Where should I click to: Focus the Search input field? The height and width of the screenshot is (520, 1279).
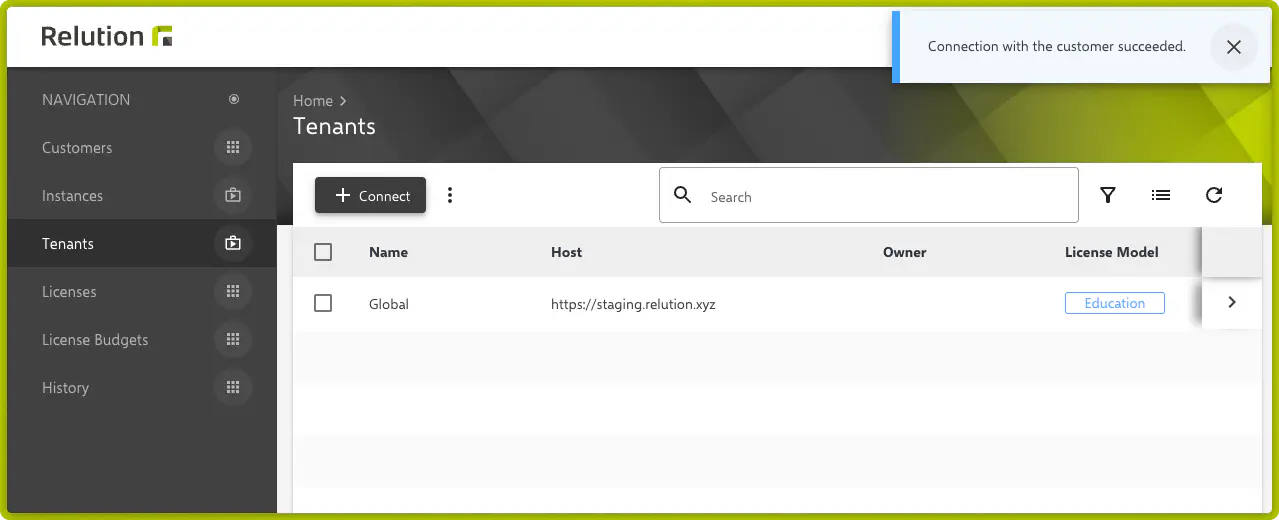[869, 195]
